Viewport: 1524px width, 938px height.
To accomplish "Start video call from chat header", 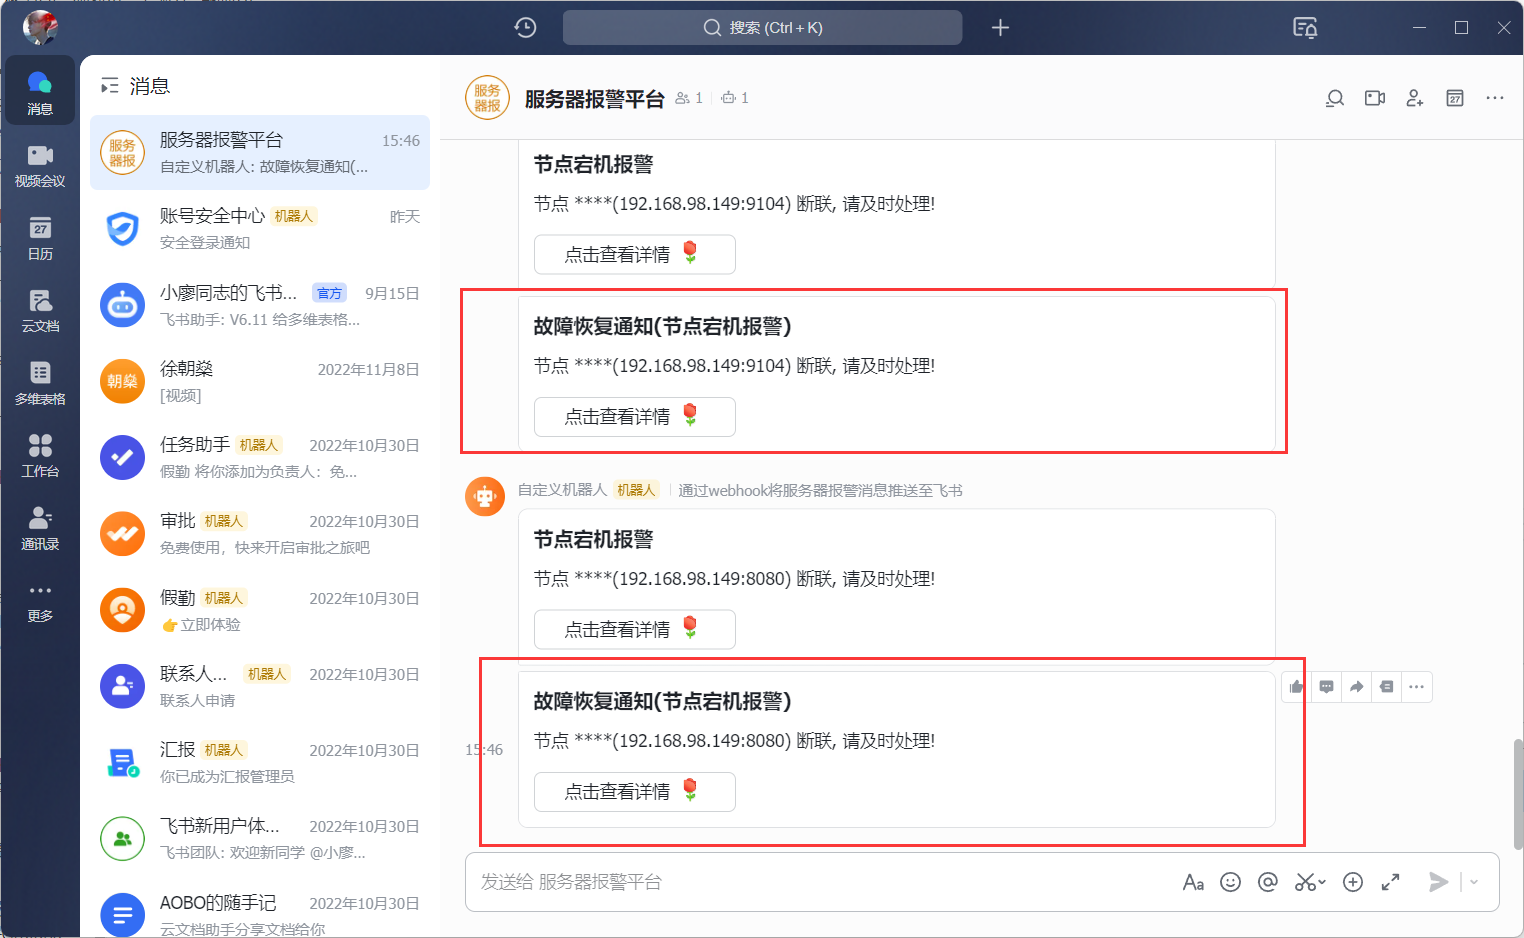I will 1375,98.
